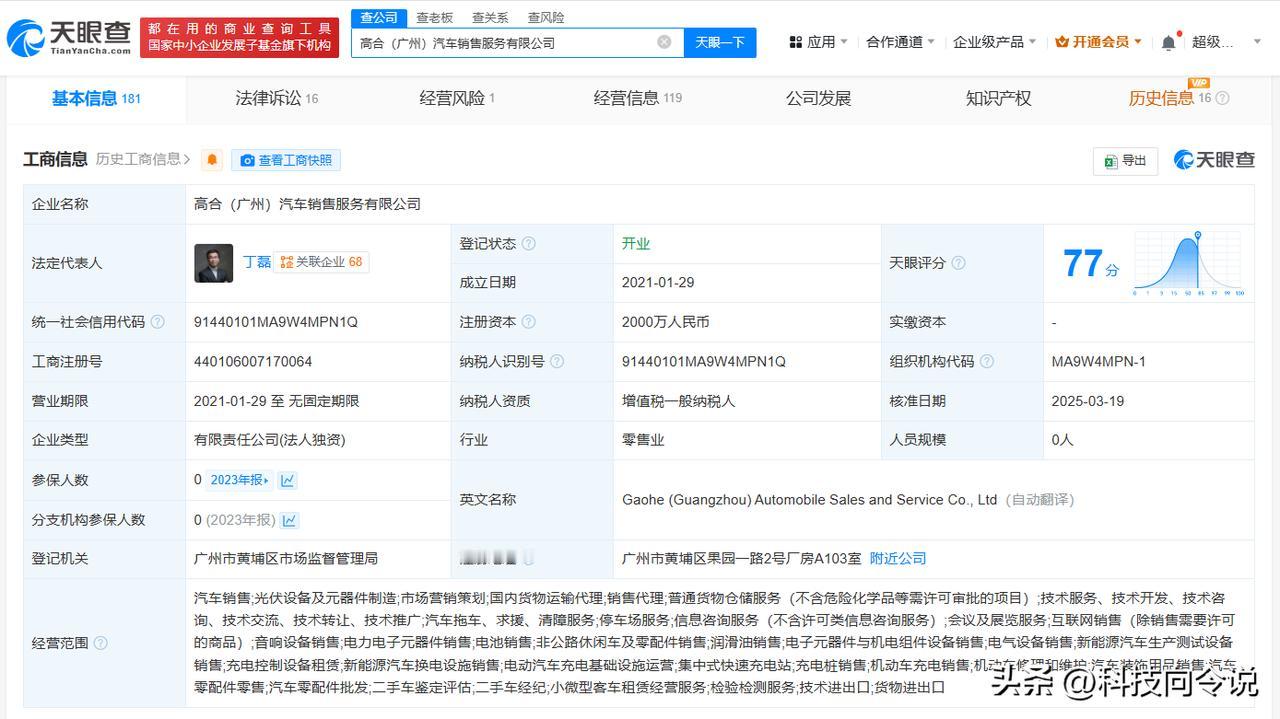
Task: Click the 天眼一下 search button
Action: pyautogui.click(x=720, y=42)
